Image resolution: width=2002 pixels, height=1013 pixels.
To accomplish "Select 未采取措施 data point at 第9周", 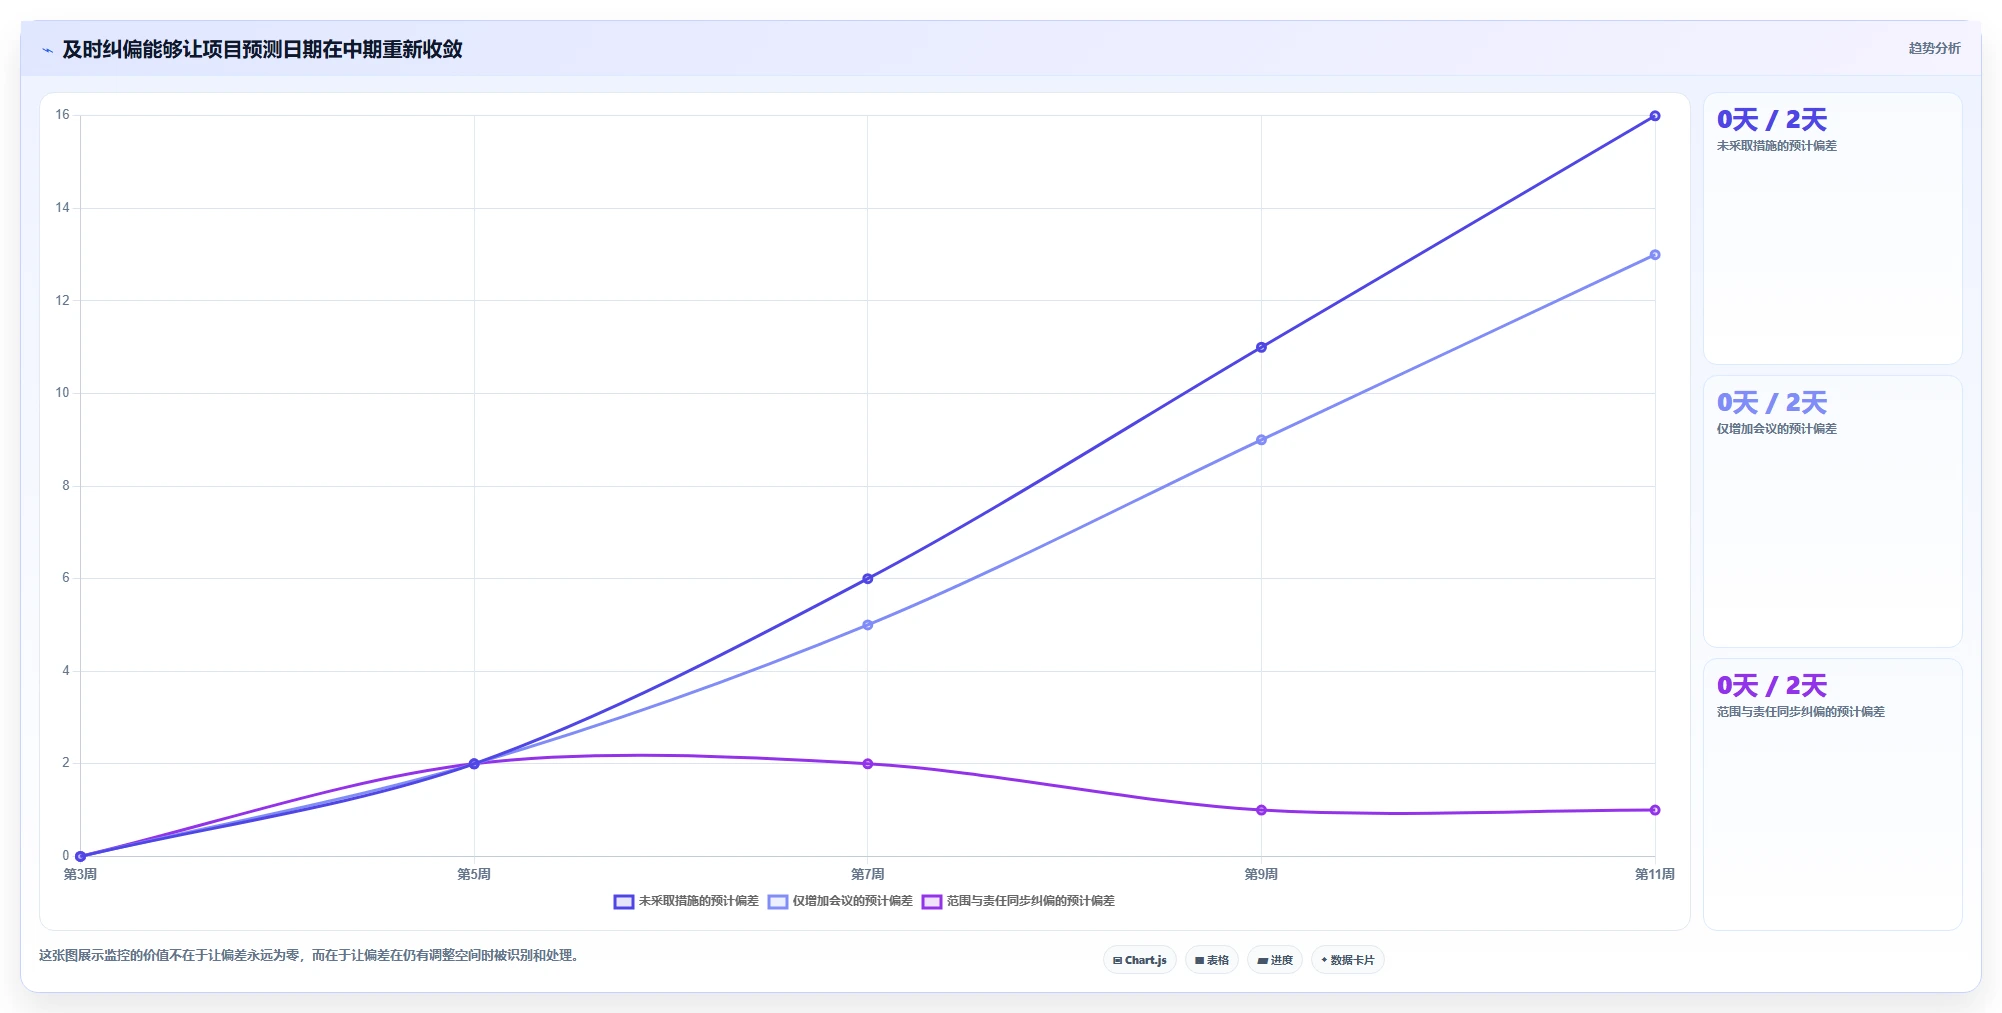I will 1261,347.
